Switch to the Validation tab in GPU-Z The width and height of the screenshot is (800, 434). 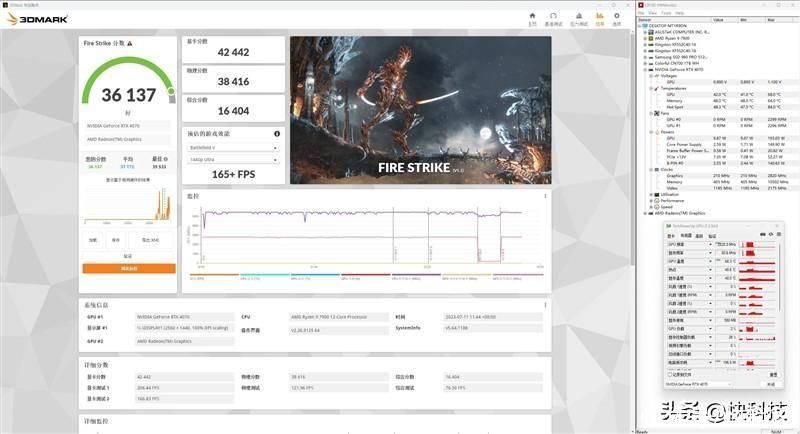point(712,236)
